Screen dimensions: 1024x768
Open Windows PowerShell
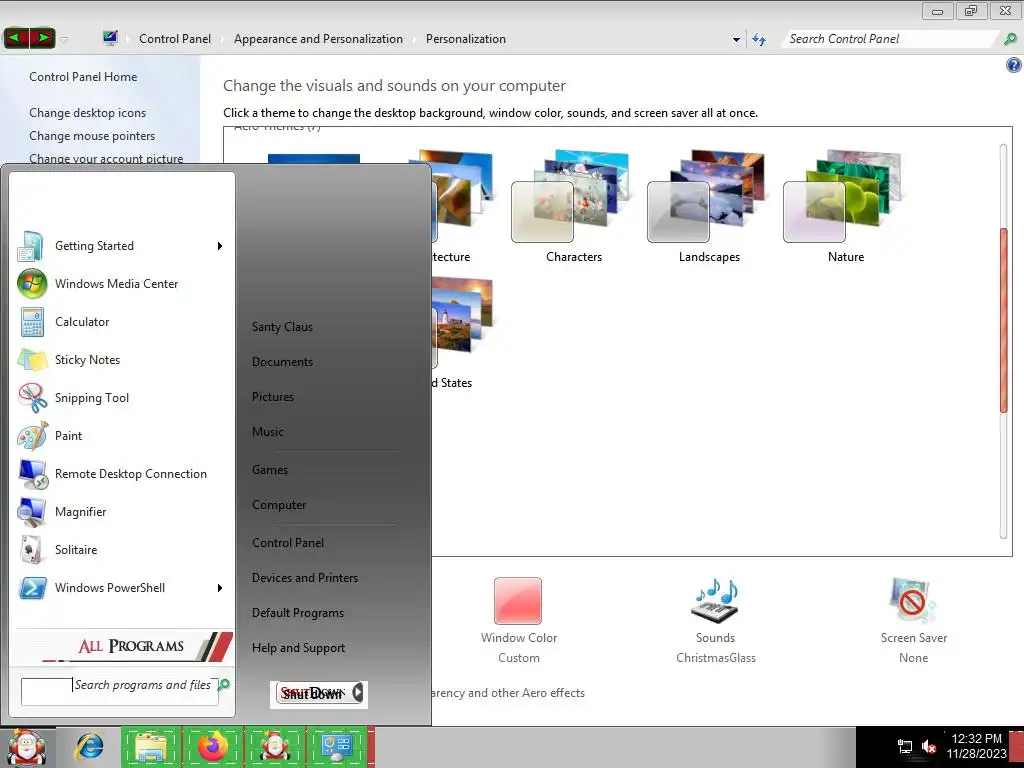pyautogui.click(x=120, y=587)
